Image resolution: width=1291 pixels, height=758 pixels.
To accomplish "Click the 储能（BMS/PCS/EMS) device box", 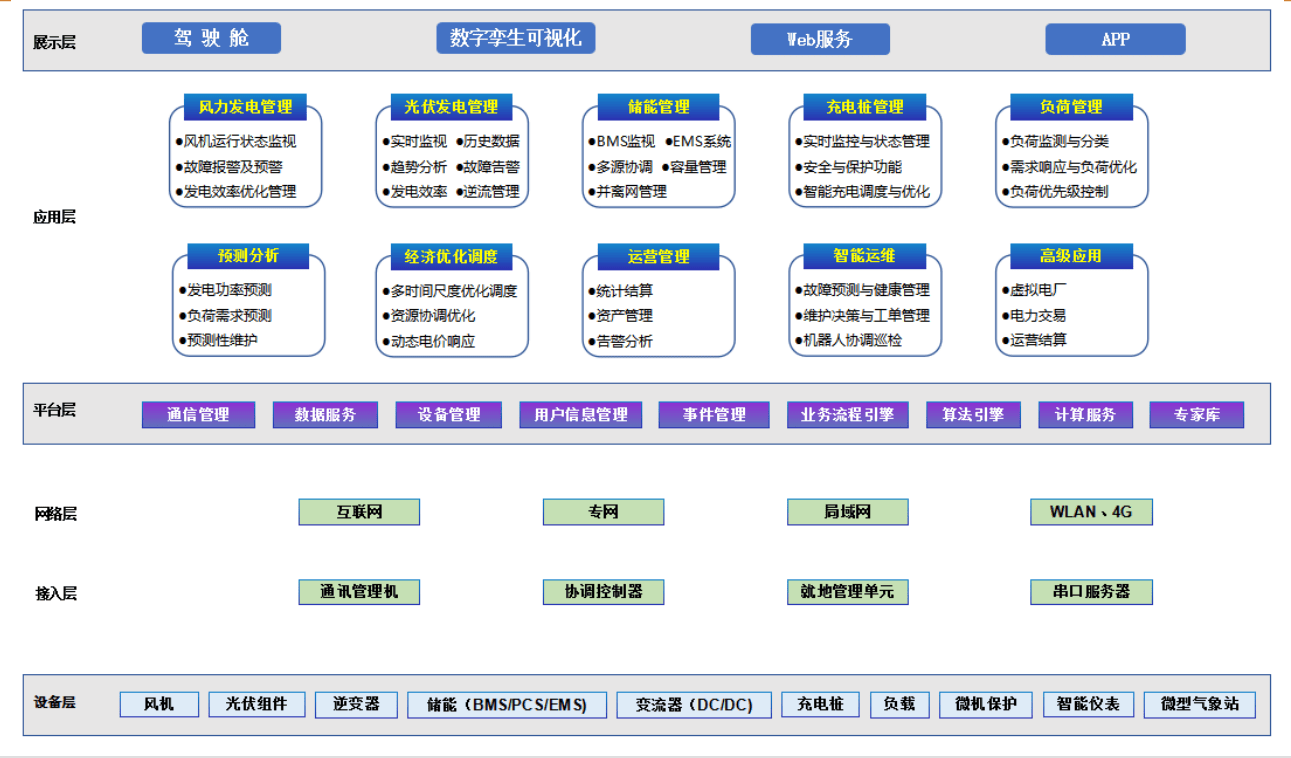I will coord(507,705).
